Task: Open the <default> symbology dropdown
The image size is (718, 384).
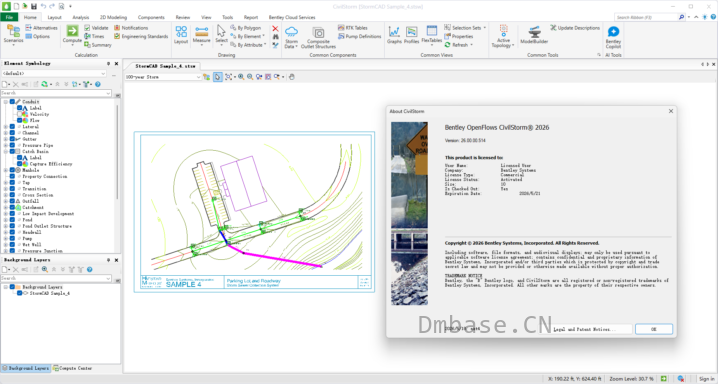Action: pyautogui.click(x=54, y=73)
